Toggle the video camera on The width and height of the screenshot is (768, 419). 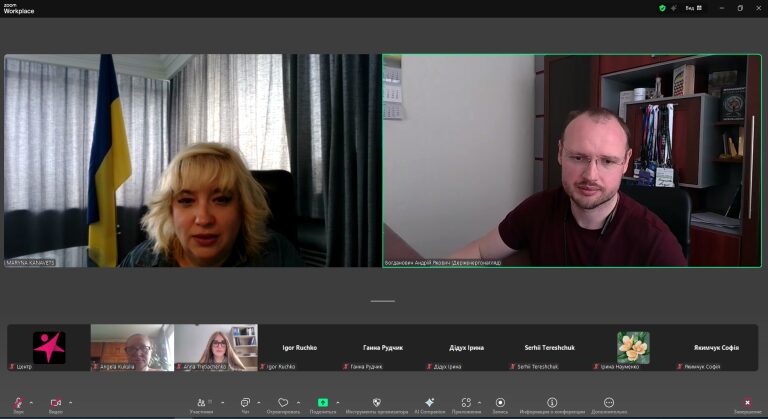(x=55, y=402)
